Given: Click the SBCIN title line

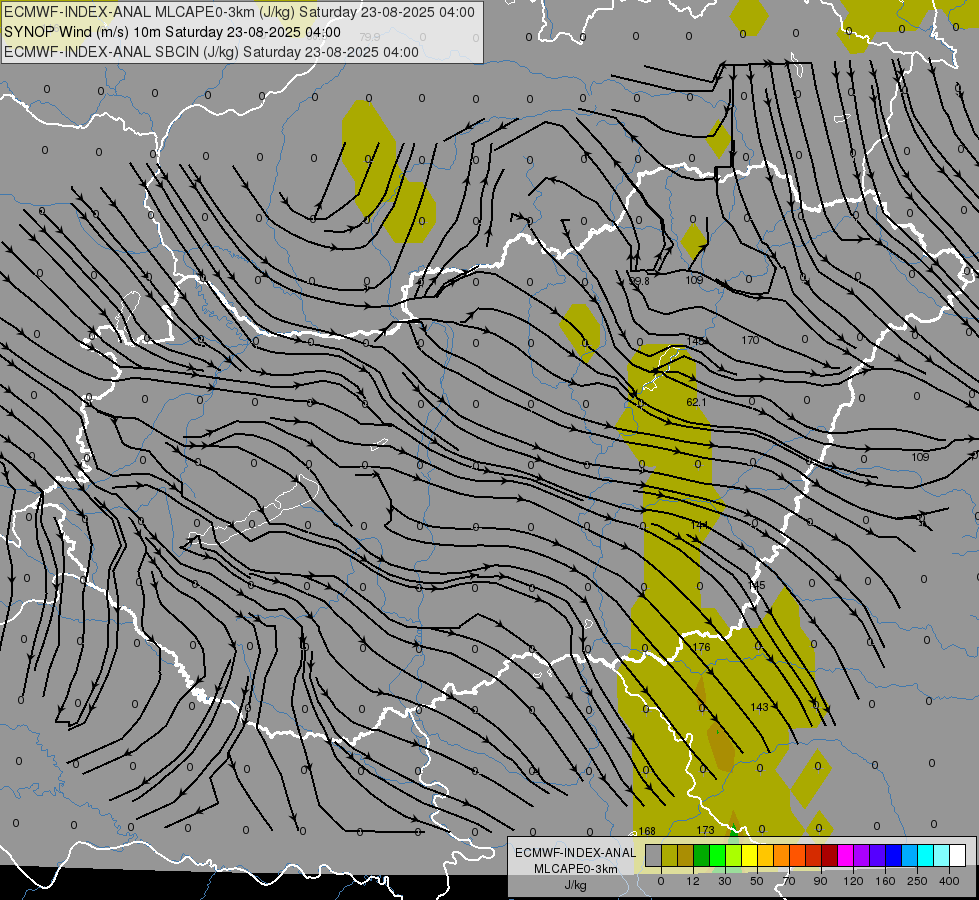Looking at the screenshot, I should point(211,52).
